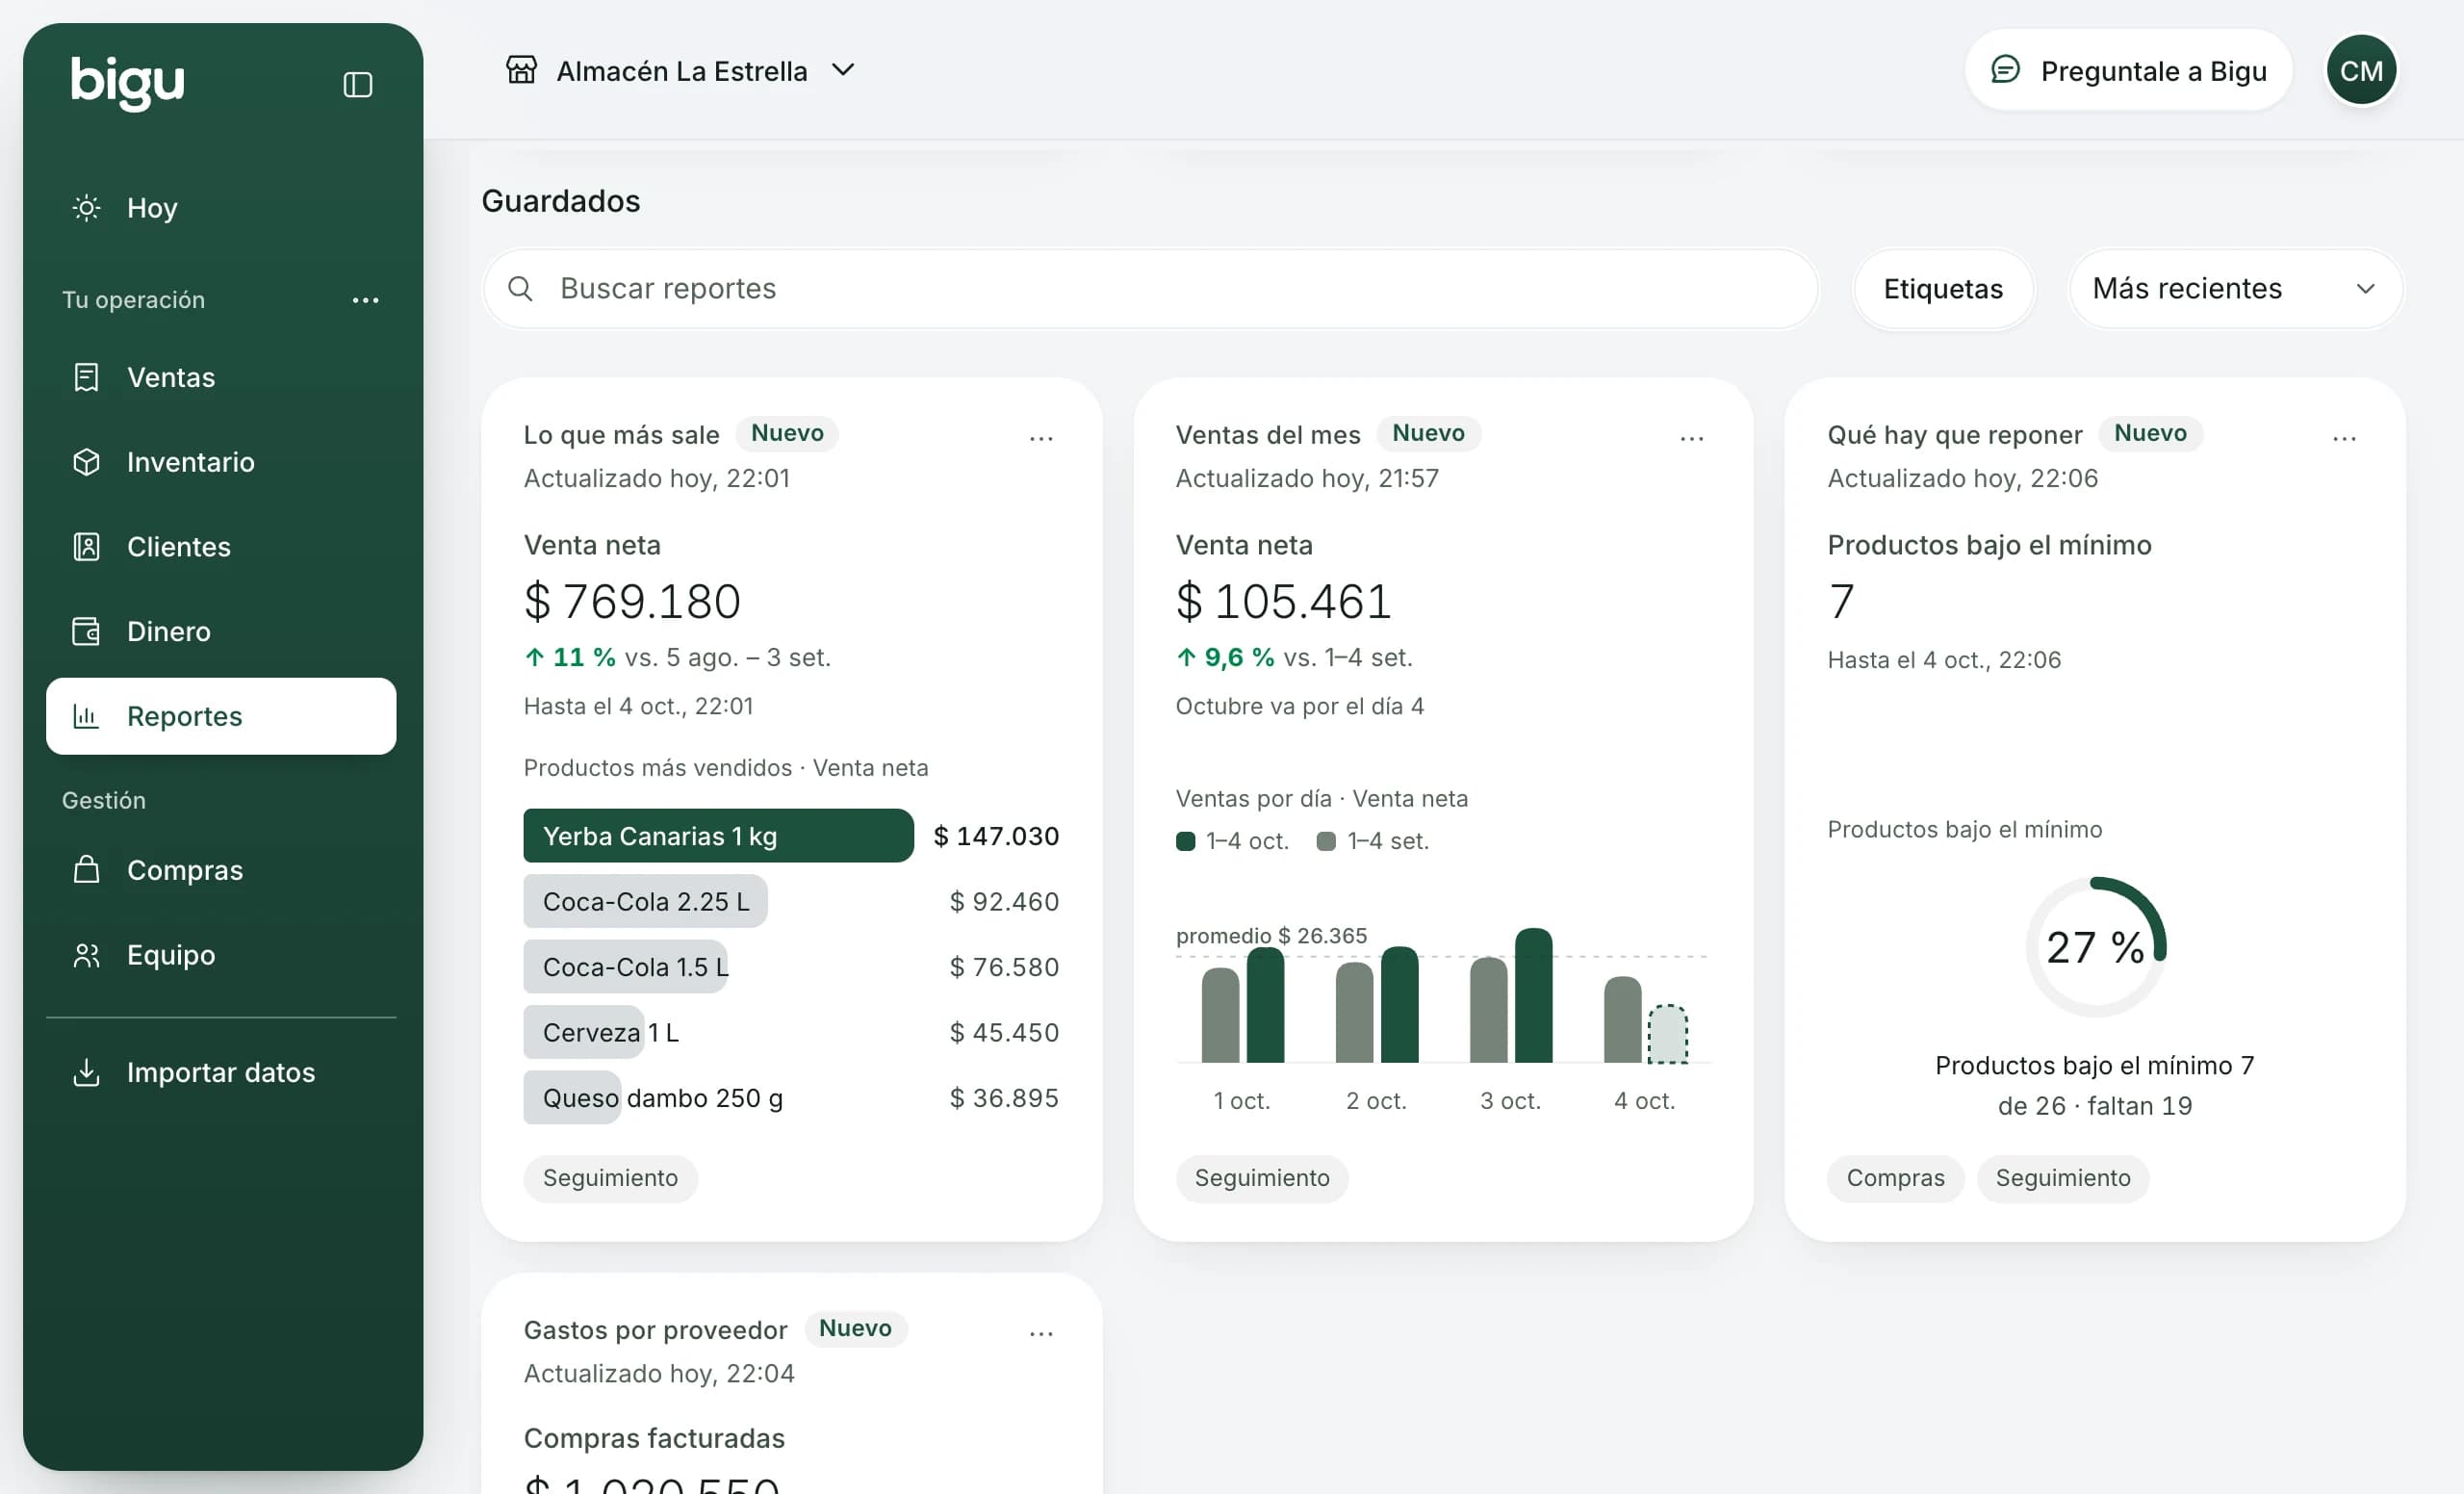The height and width of the screenshot is (1494, 2464).
Task: Select the Cerveza 1 L row
Action: pyautogui.click(x=791, y=1033)
